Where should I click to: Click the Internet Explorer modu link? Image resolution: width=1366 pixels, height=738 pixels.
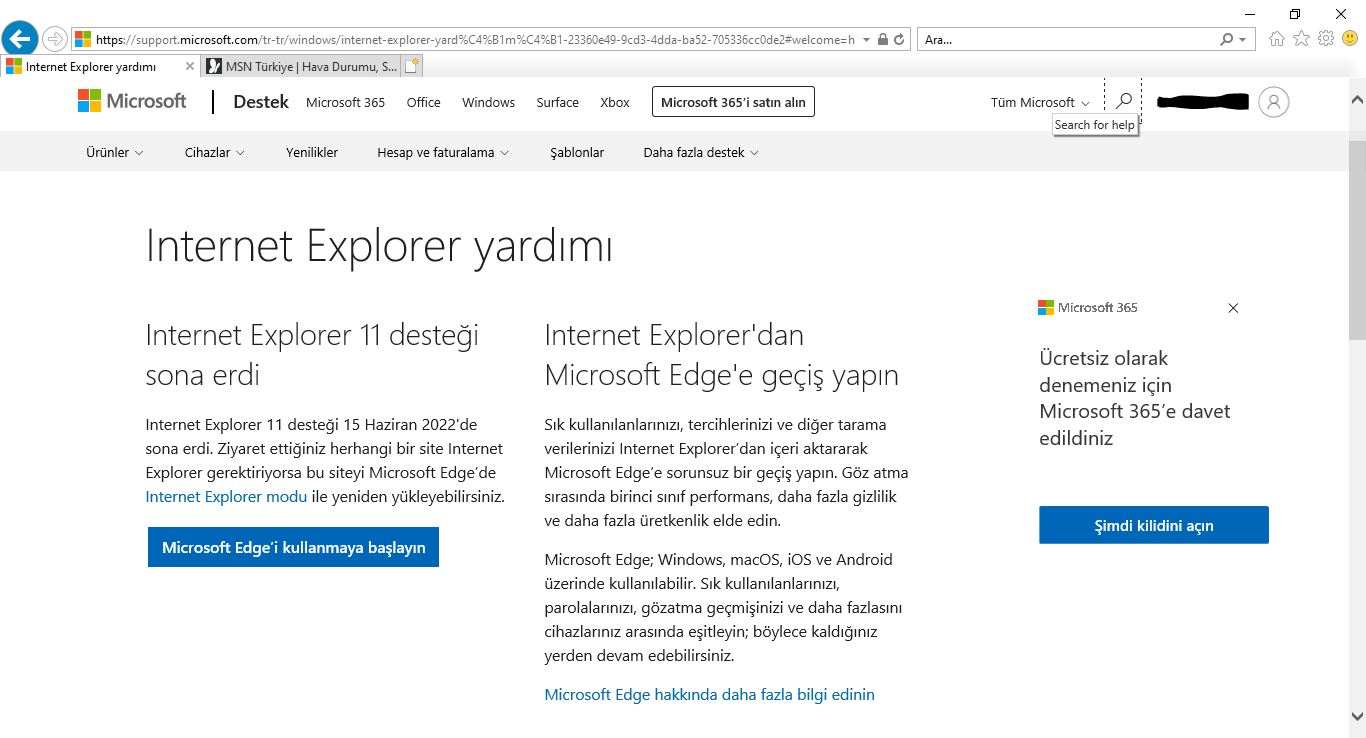coord(226,496)
